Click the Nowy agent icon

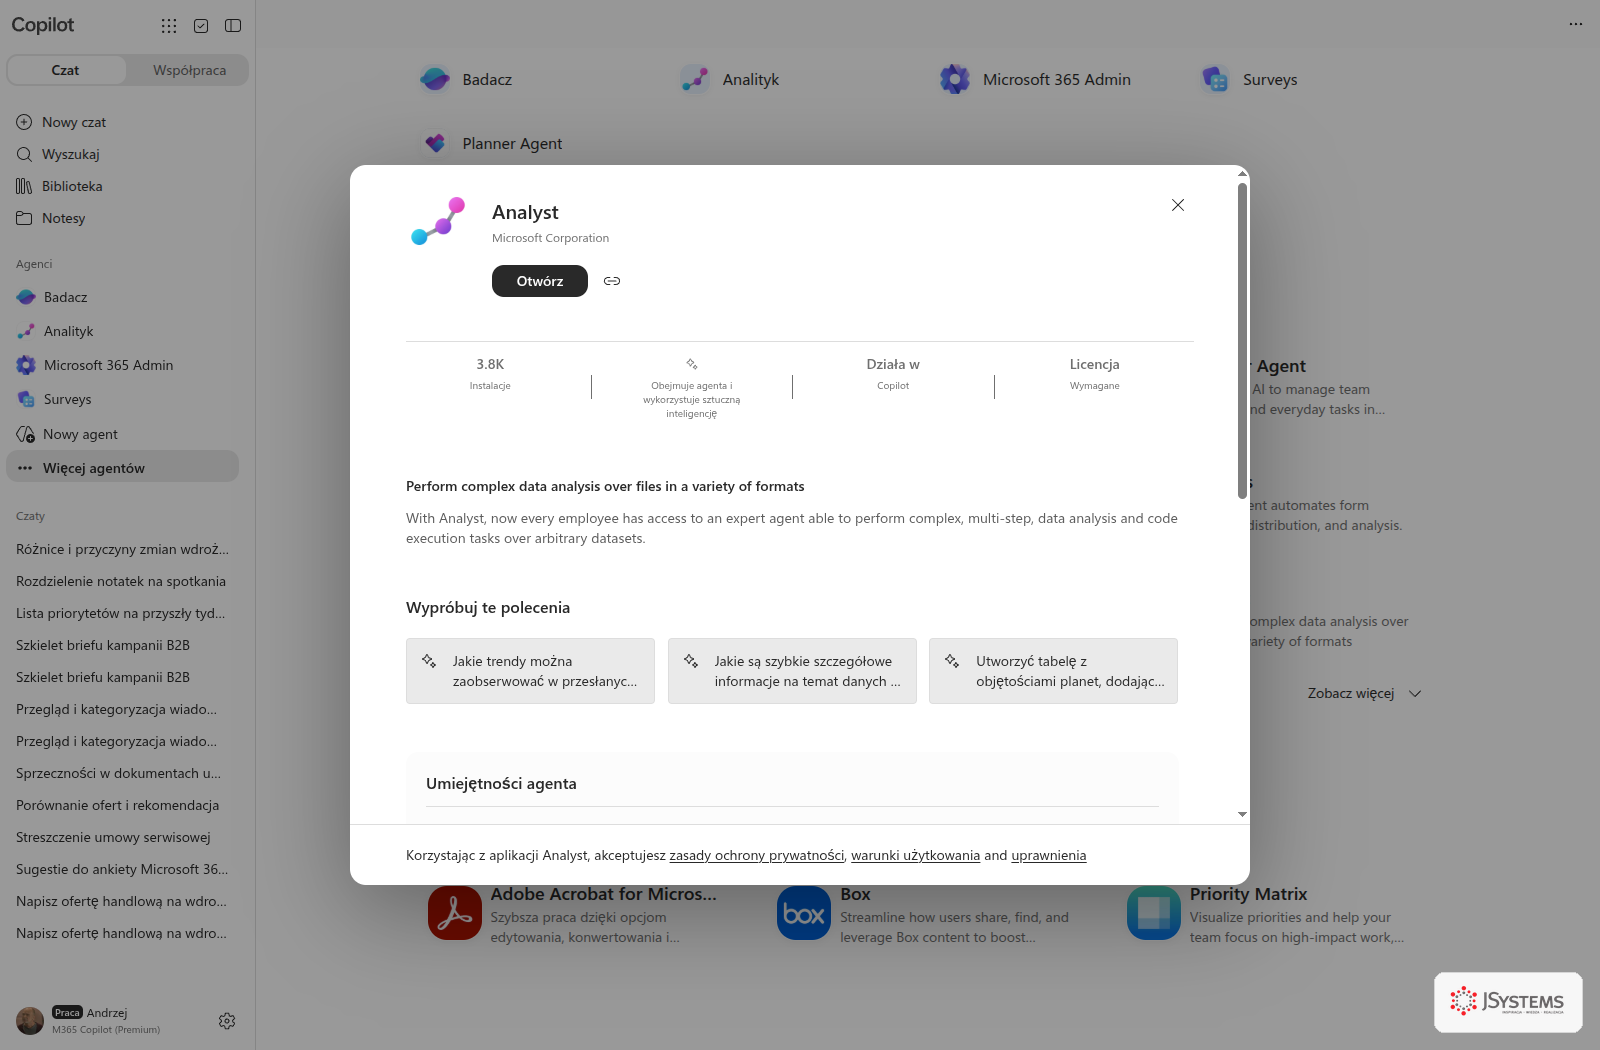pos(26,434)
